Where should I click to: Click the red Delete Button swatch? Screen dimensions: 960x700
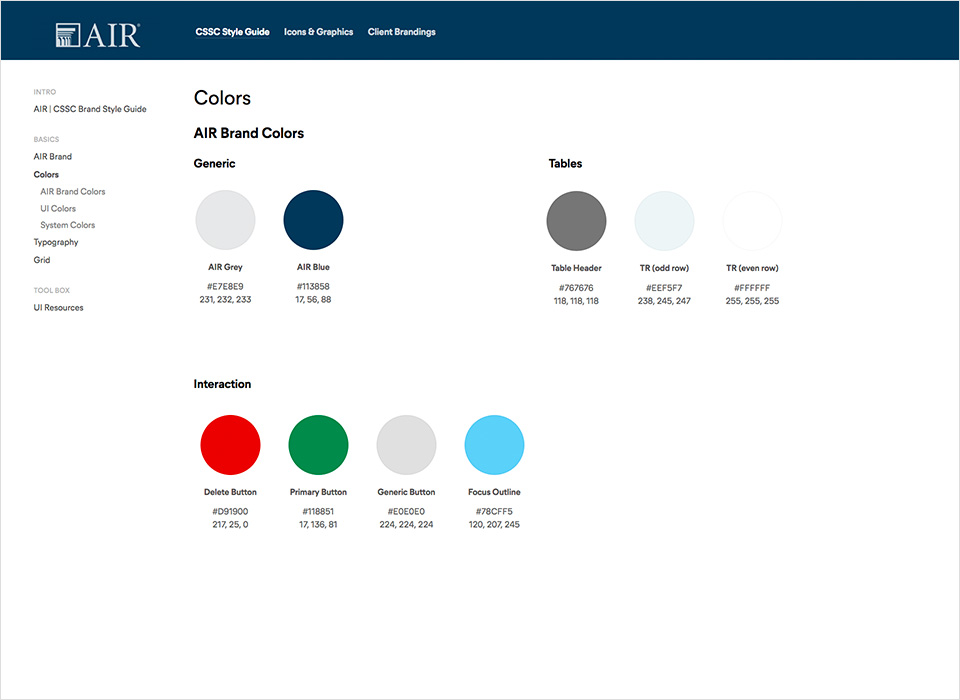[x=230, y=445]
